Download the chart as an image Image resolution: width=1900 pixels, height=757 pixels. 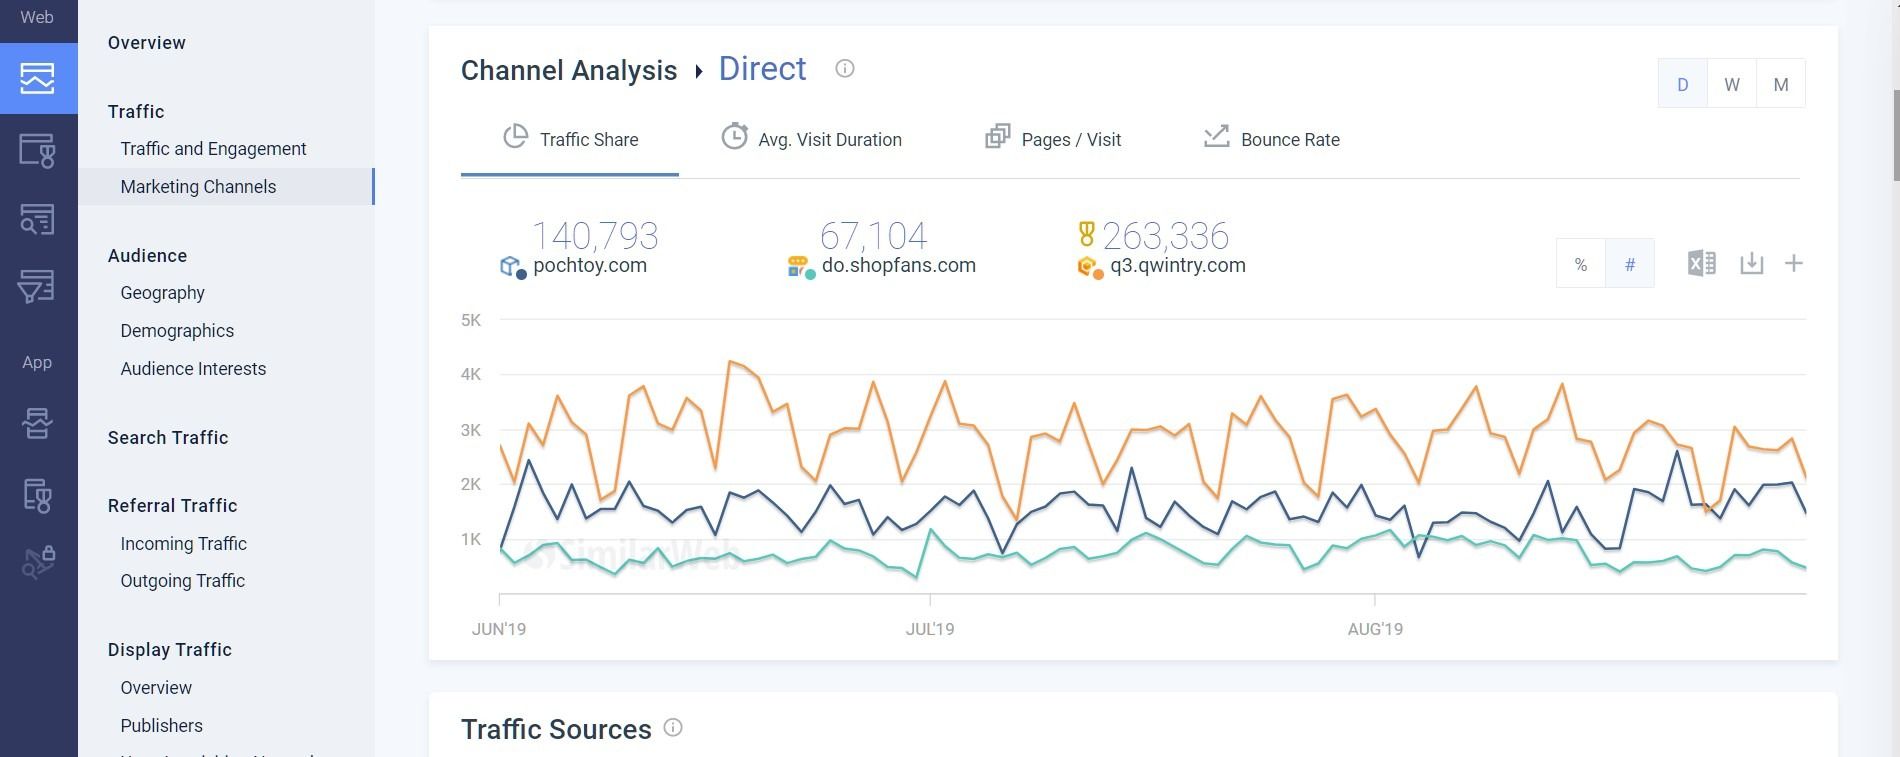tap(1751, 263)
